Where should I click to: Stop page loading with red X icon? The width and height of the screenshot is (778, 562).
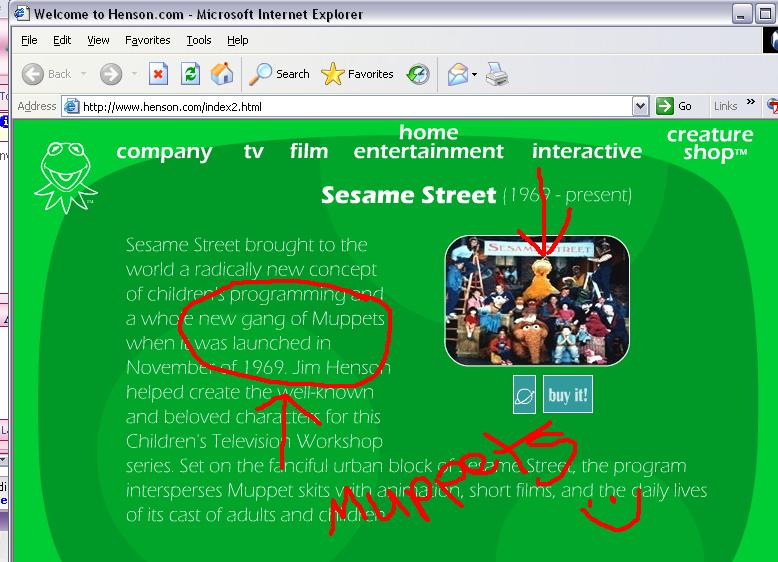click(158, 74)
